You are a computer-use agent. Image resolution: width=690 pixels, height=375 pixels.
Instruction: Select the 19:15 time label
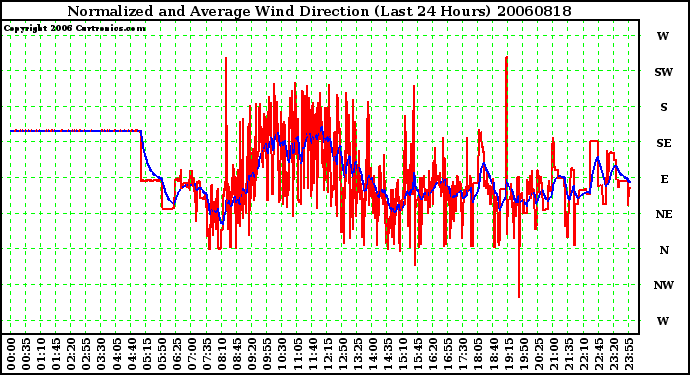508,354
